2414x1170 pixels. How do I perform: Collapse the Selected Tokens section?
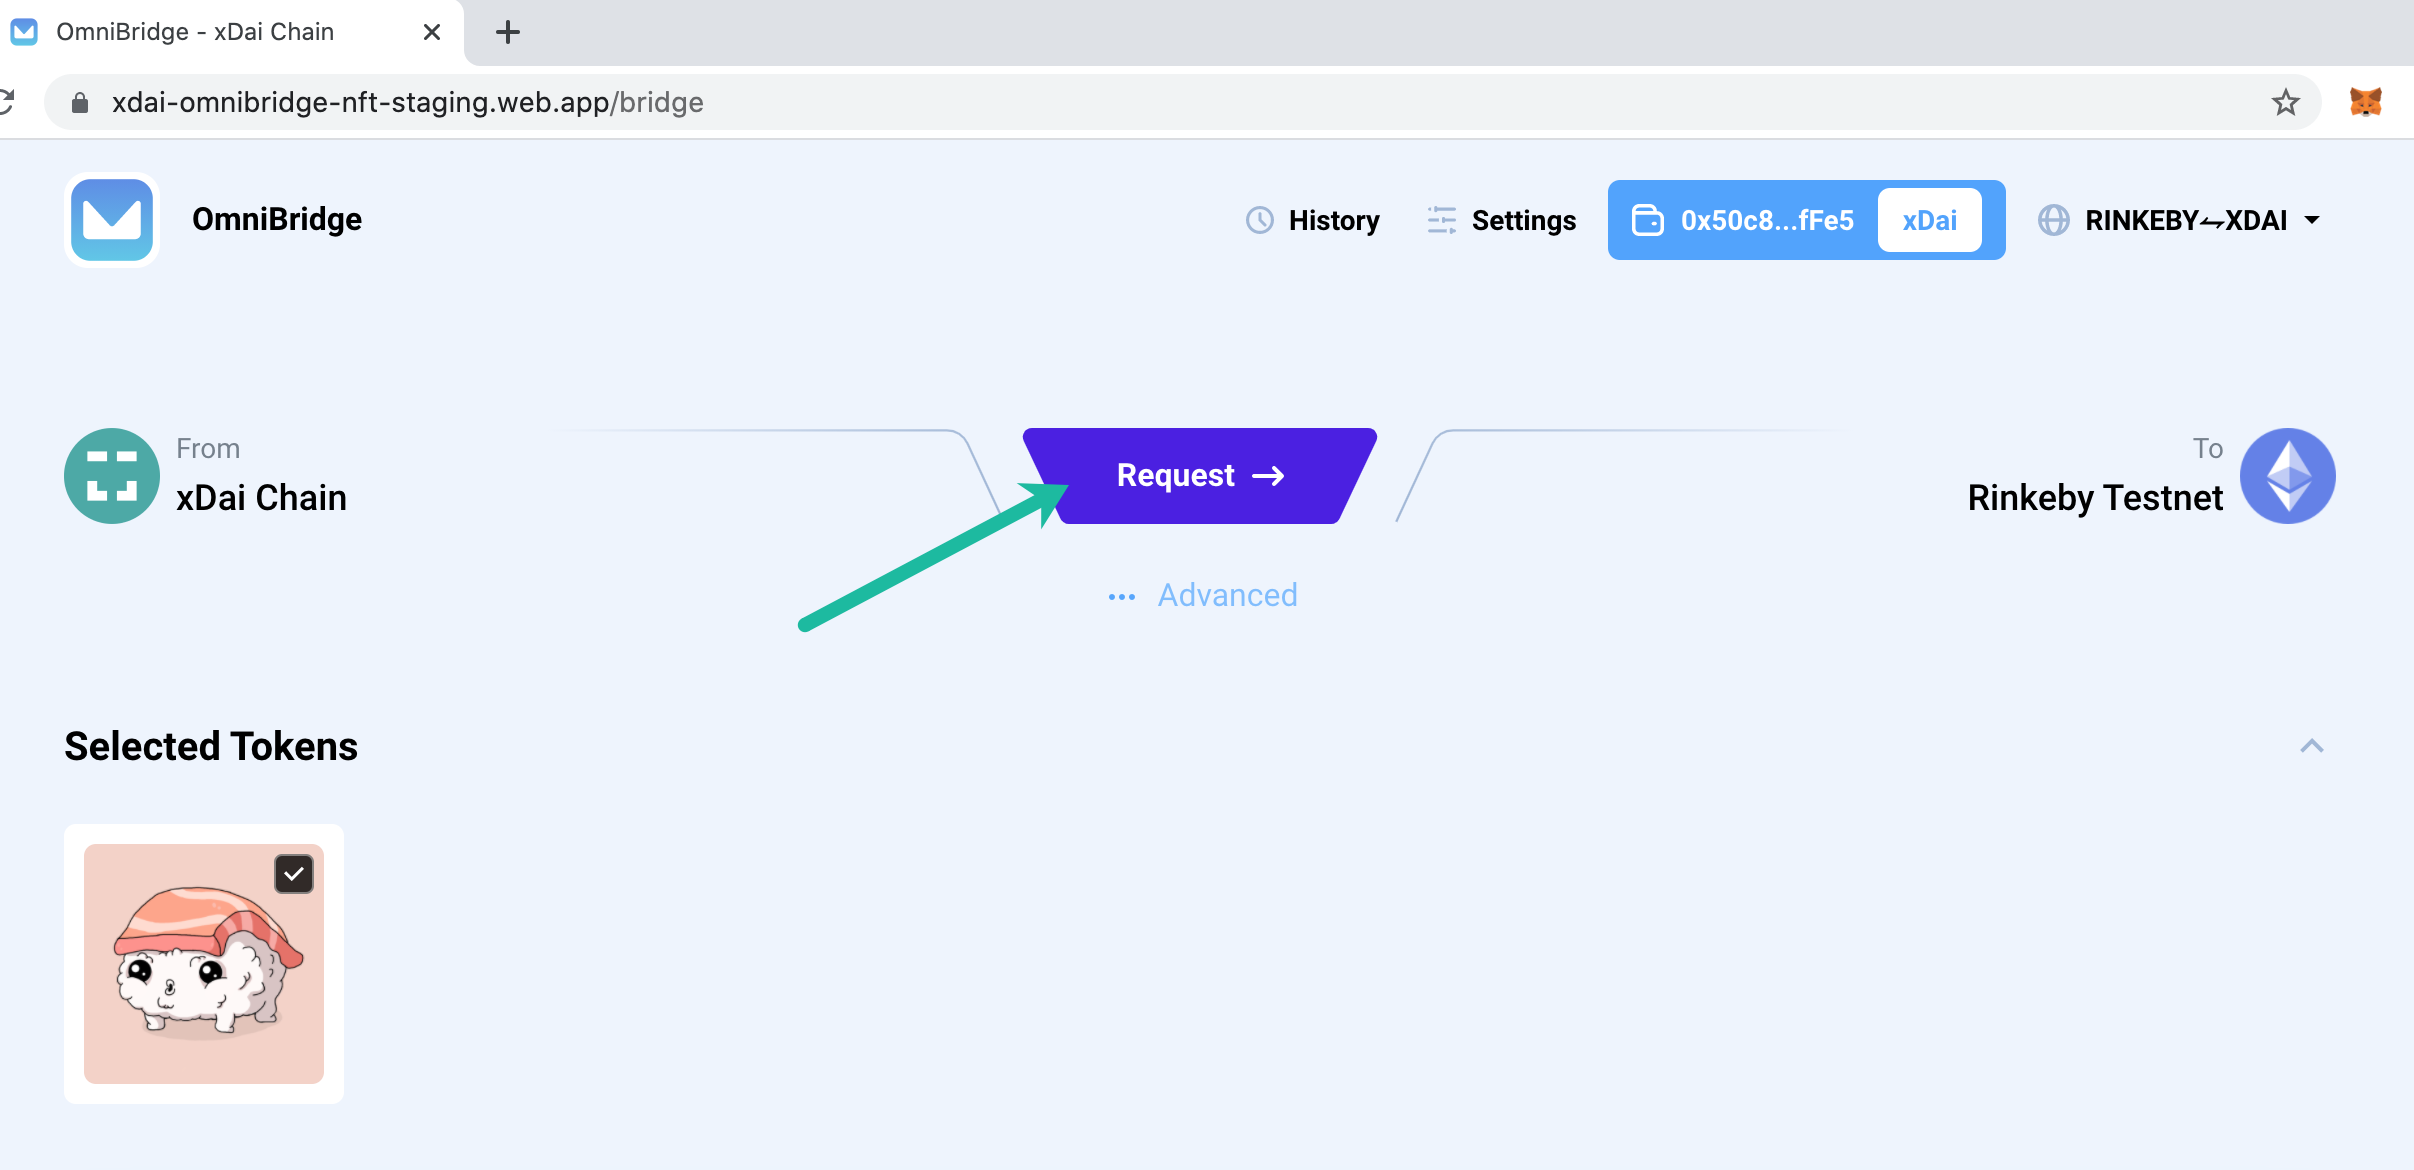coord(2312,746)
